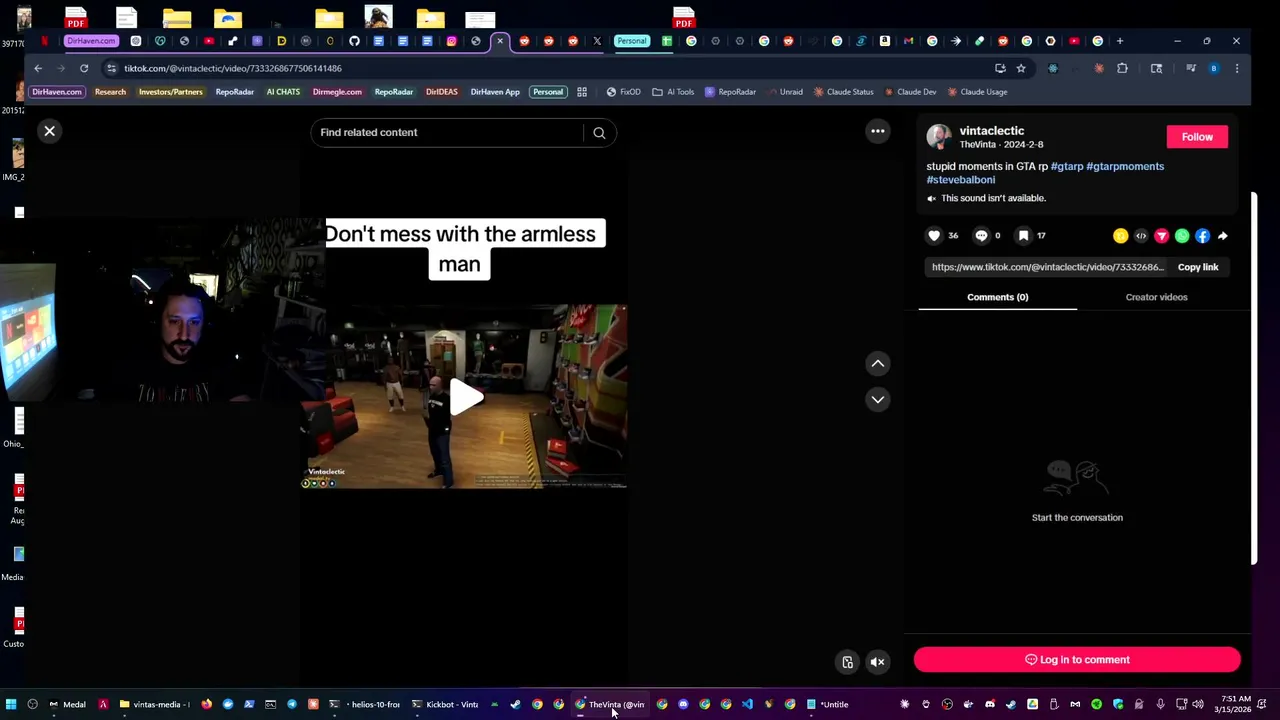Open the three-dot more options menu
The width and height of the screenshot is (1280, 720).
pyautogui.click(x=877, y=131)
